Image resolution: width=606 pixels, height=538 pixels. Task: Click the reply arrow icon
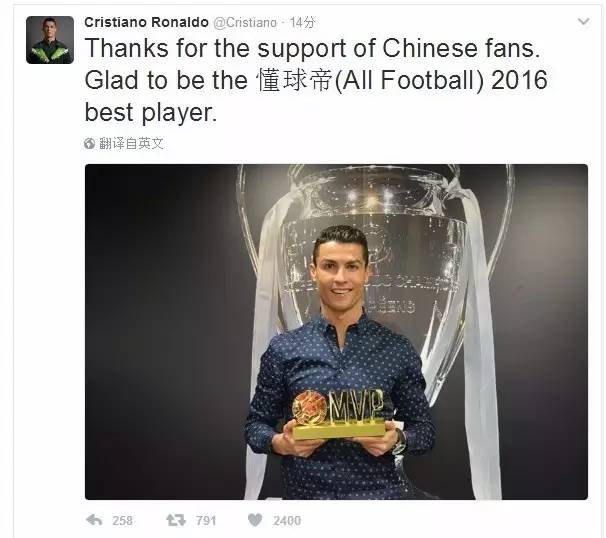[94, 520]
